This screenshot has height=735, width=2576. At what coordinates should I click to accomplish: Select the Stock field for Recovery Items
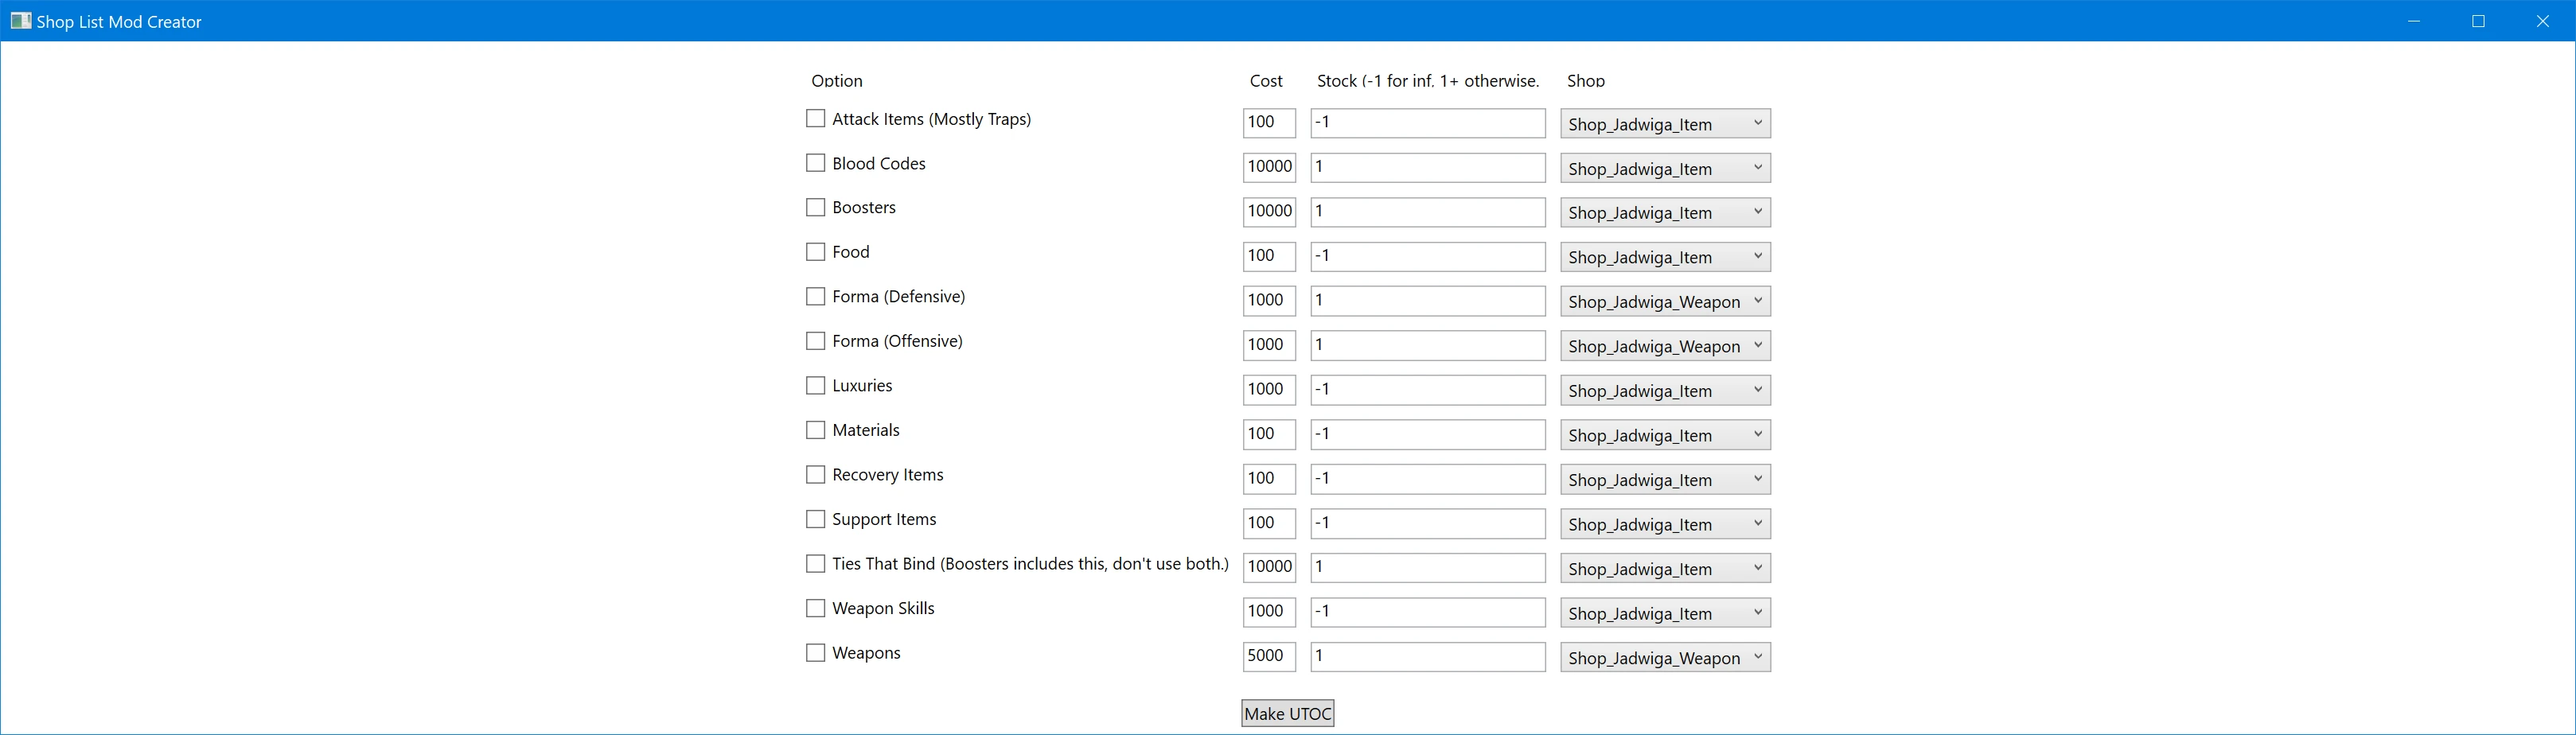[1427, 478]
